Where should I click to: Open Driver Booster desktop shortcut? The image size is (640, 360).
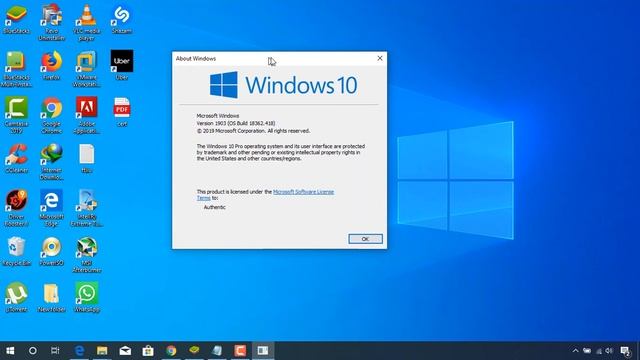(x=16, y=208)
